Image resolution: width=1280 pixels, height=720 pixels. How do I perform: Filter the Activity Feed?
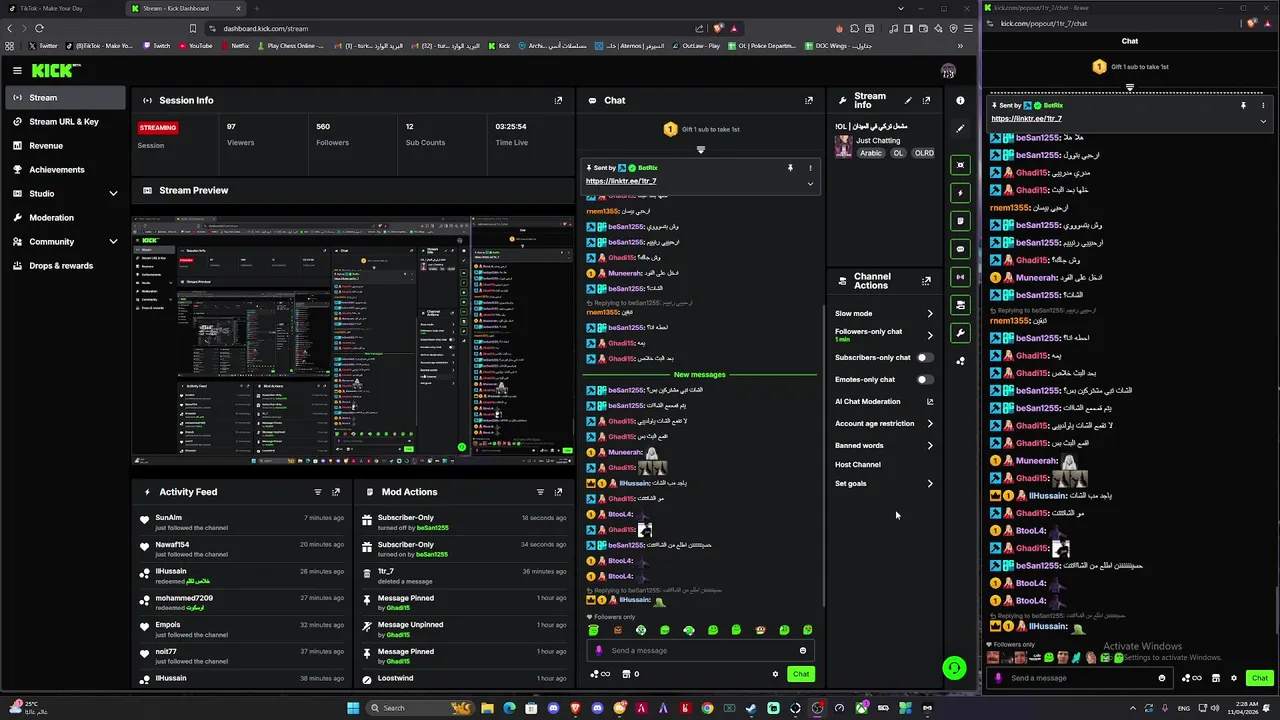coord(318,492)
